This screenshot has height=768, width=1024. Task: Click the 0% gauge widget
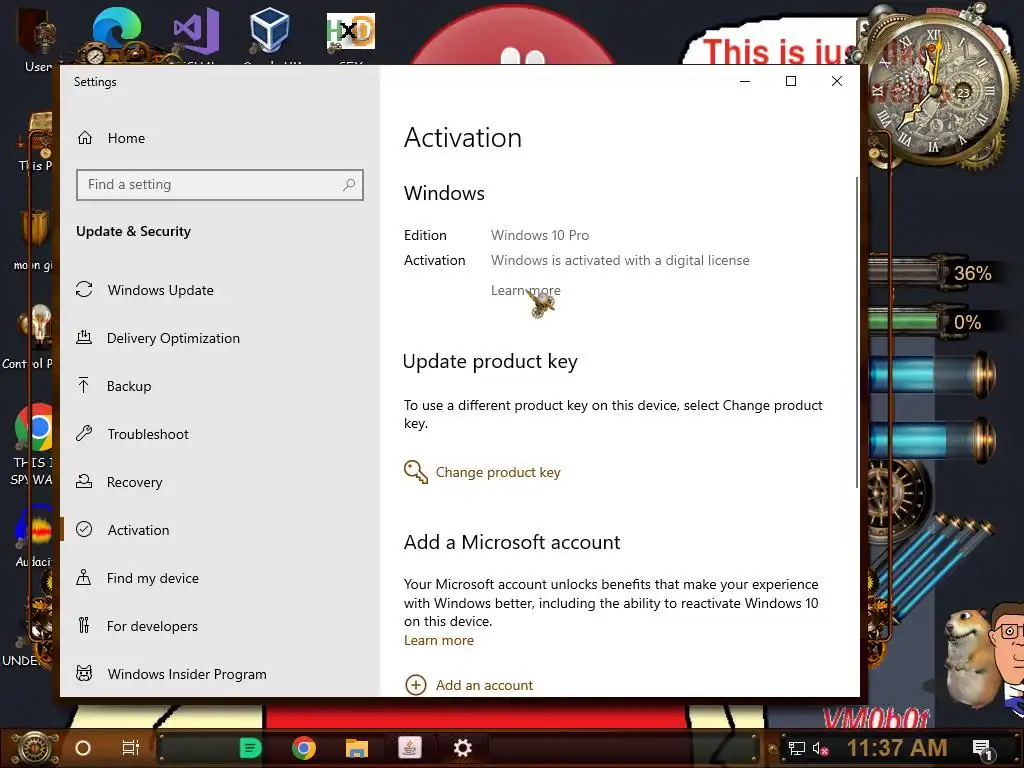click(931, 322)
